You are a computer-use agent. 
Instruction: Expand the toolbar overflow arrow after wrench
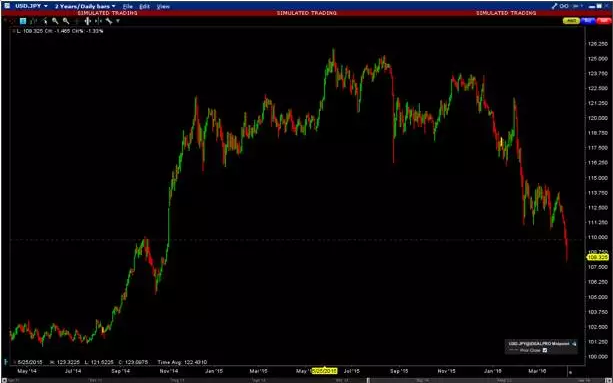click(x=118, y=21)
